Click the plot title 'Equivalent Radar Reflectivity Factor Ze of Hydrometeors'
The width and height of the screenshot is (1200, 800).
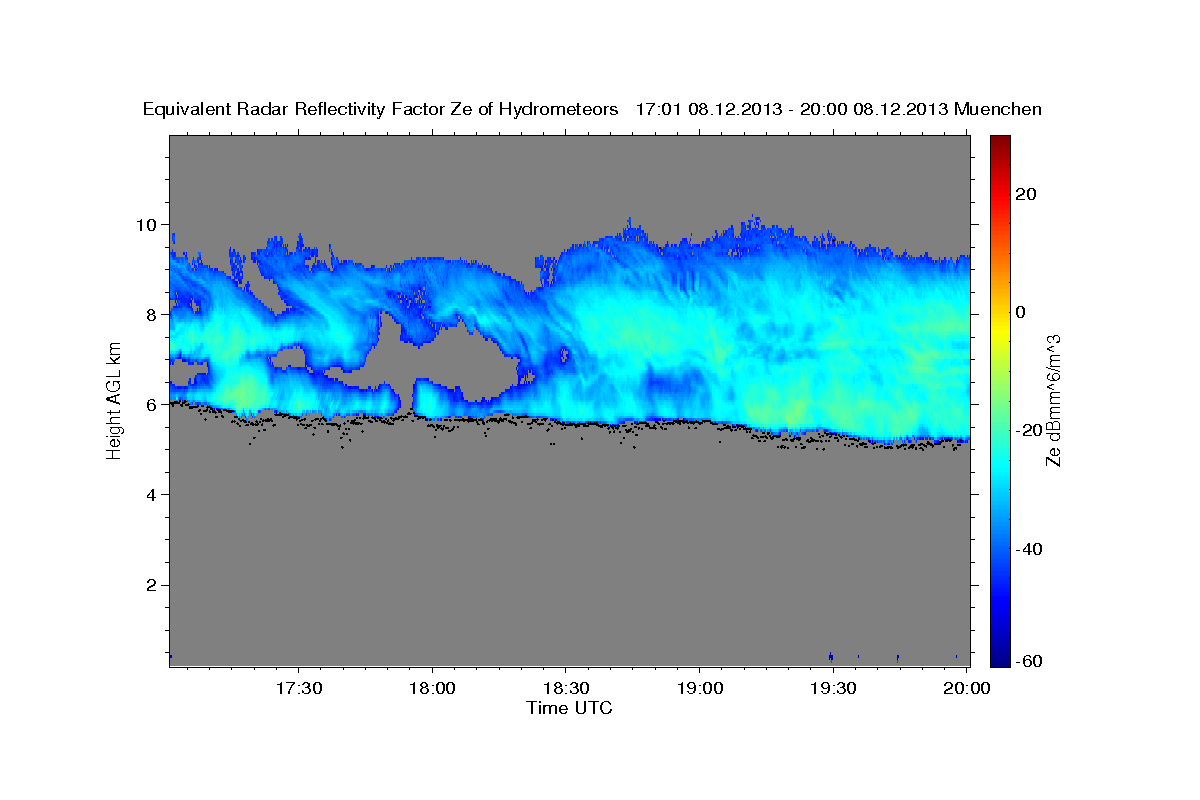click(381, 110)
